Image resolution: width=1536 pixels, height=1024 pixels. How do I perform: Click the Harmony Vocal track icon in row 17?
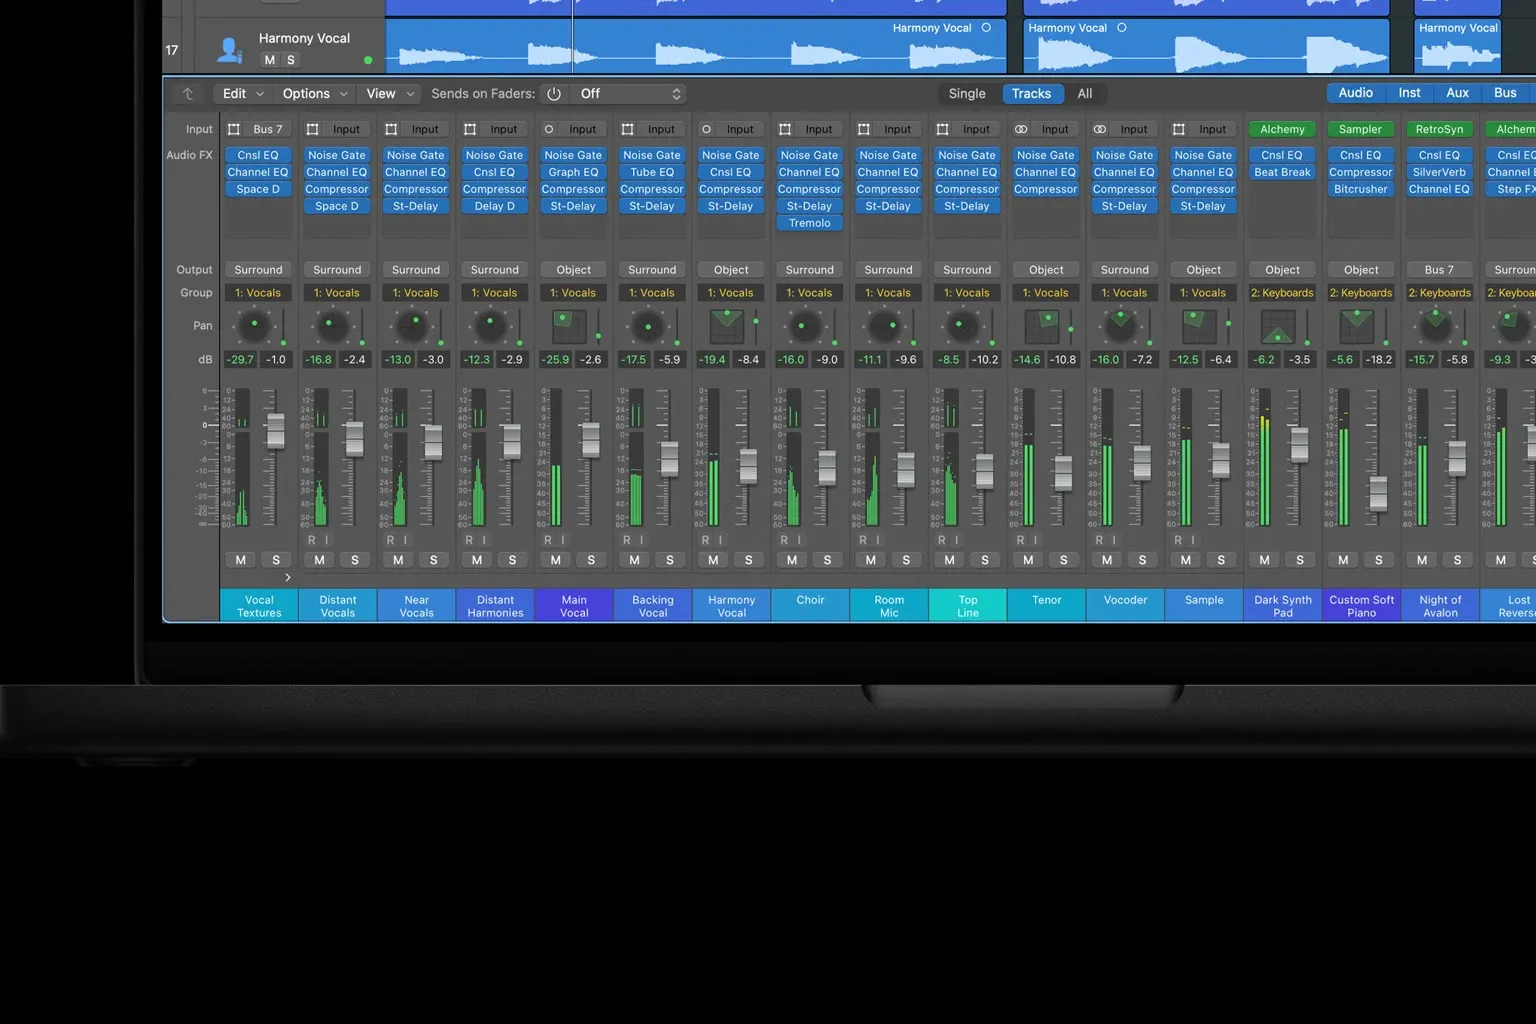[x=230, y=48]
